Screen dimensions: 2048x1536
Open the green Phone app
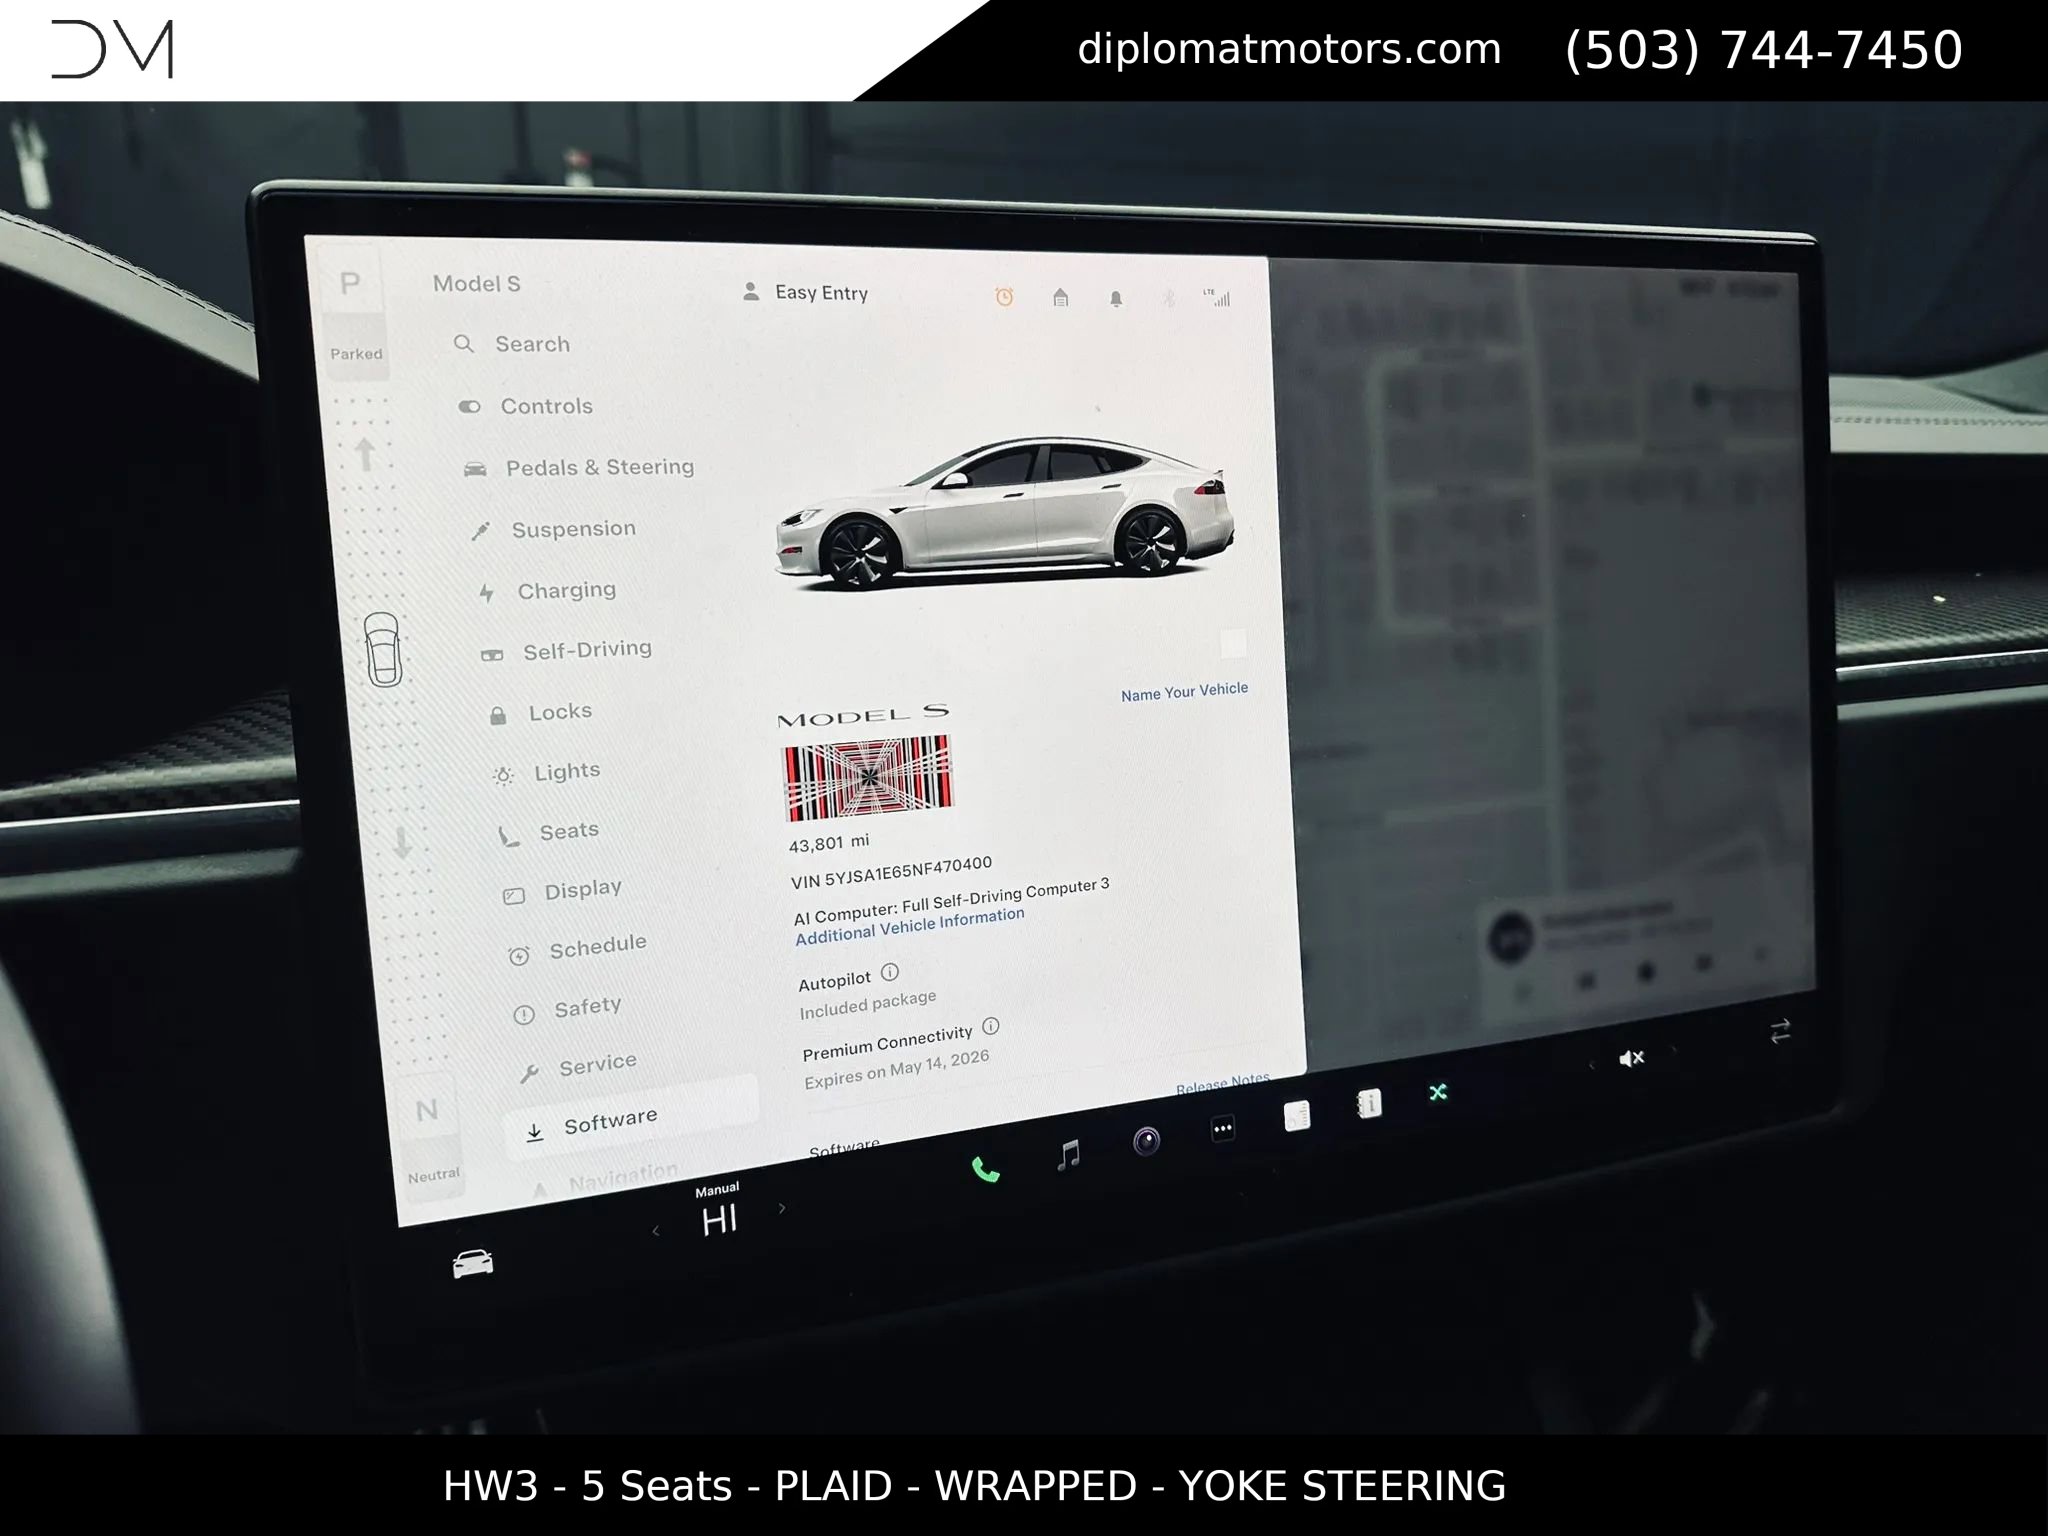point(986,1169)
